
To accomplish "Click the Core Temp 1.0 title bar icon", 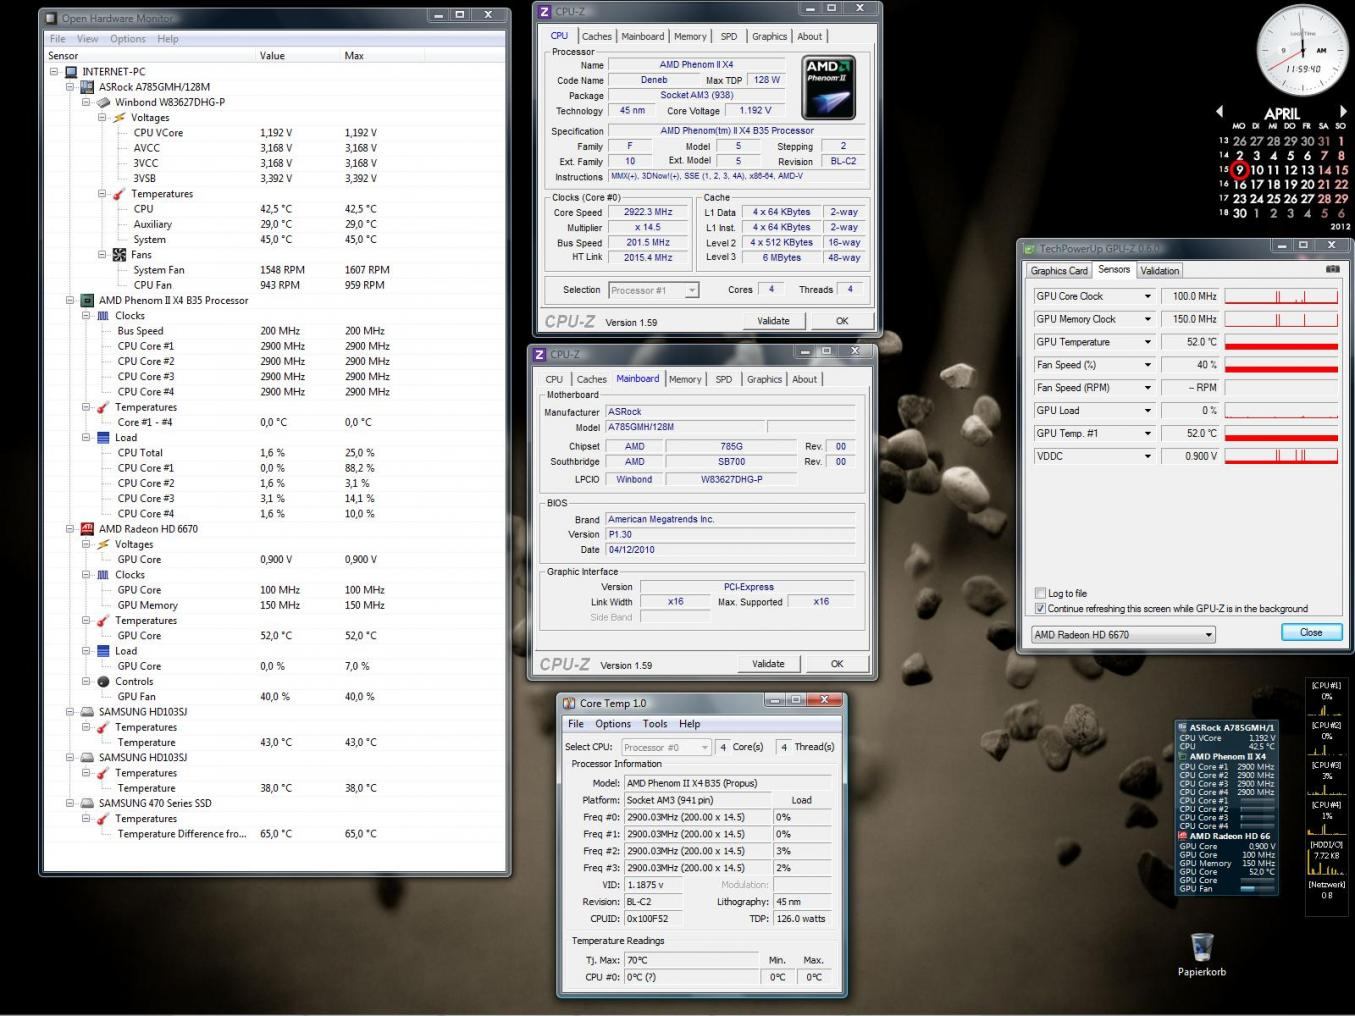I will 569,703.
